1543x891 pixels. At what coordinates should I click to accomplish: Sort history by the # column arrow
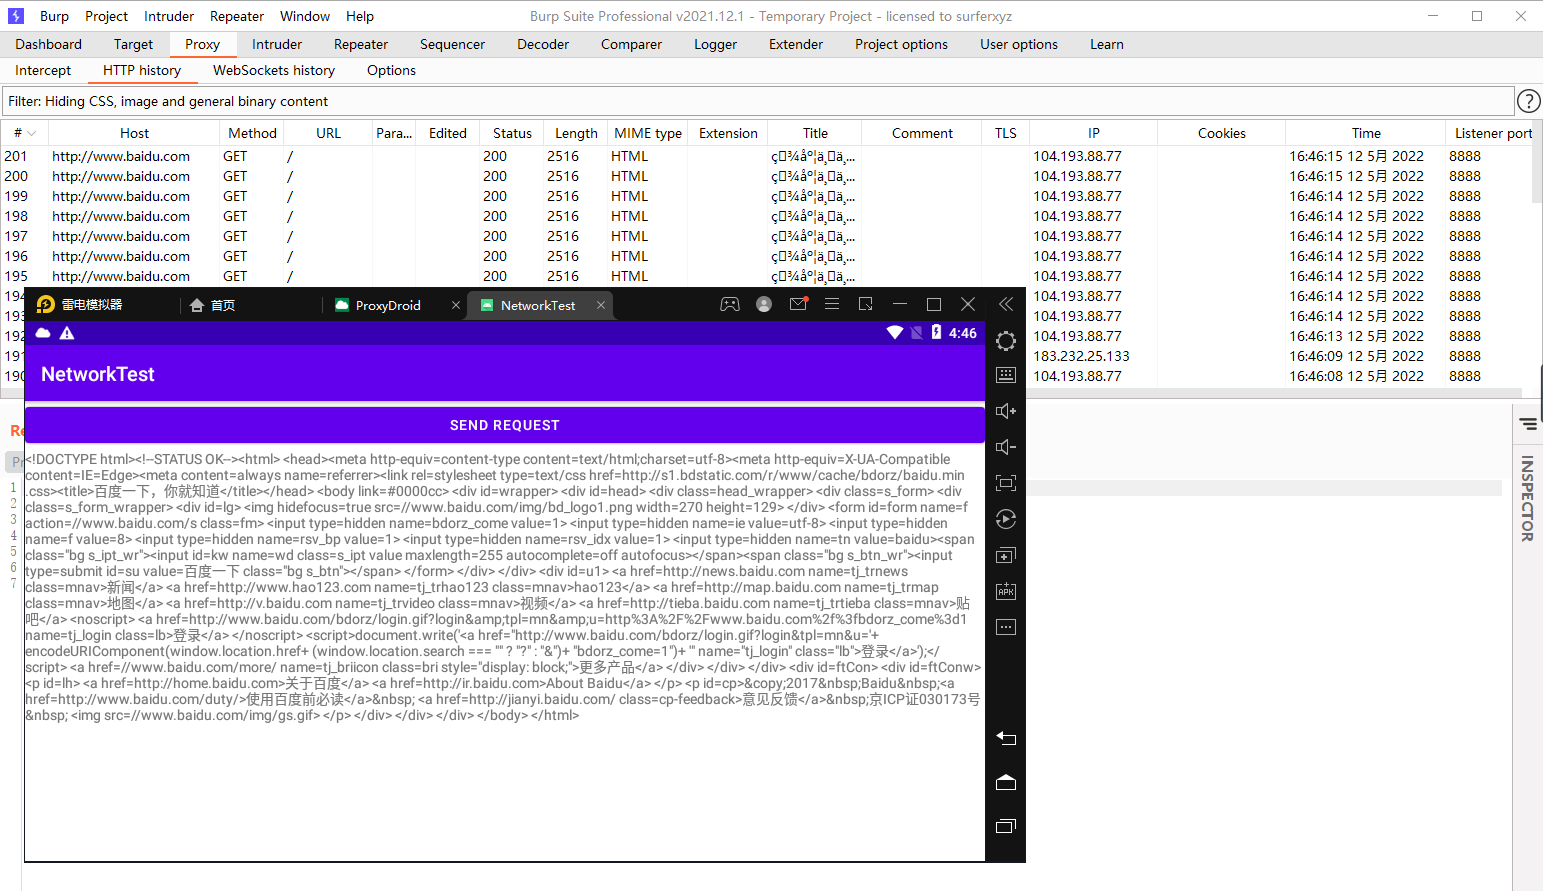32,133
